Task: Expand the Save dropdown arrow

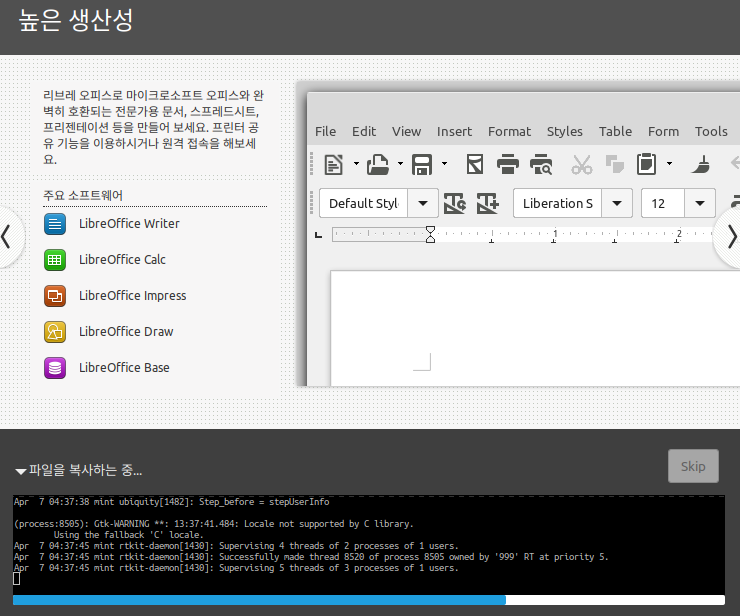Action: pyautogui.click(x=444, y=164)
